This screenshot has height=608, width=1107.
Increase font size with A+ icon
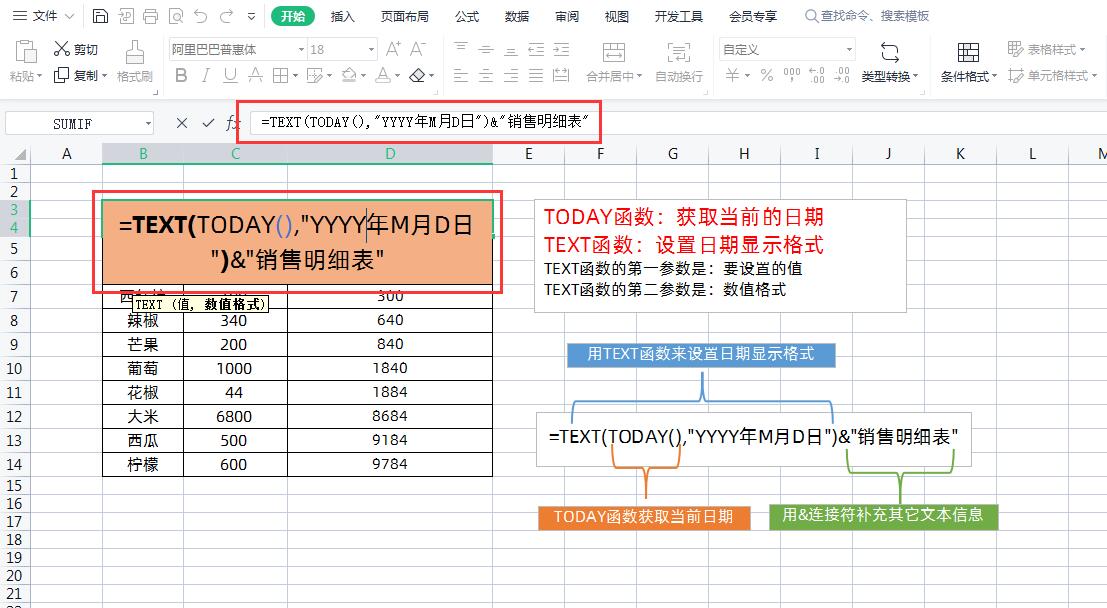393,49
